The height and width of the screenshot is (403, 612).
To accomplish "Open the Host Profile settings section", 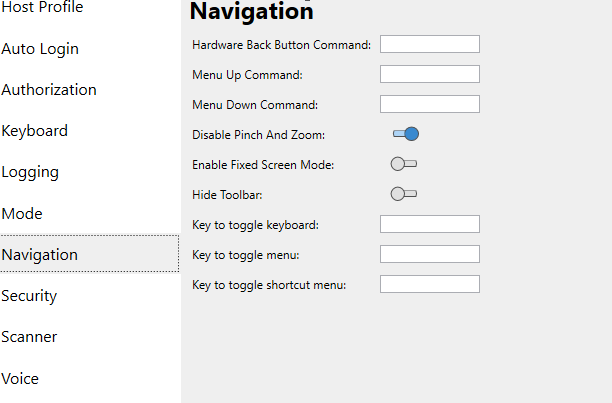I will point(42,8).
